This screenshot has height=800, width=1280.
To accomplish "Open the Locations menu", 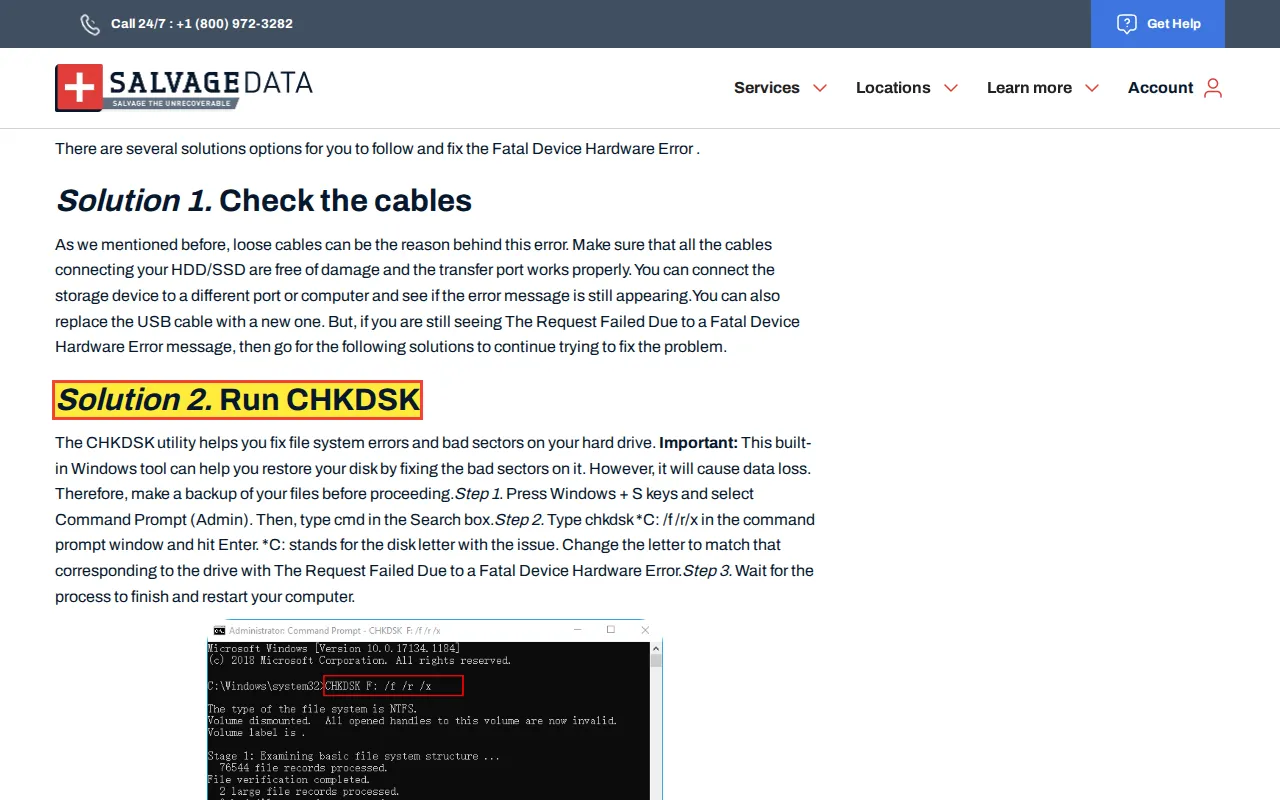I will point(893,88).
